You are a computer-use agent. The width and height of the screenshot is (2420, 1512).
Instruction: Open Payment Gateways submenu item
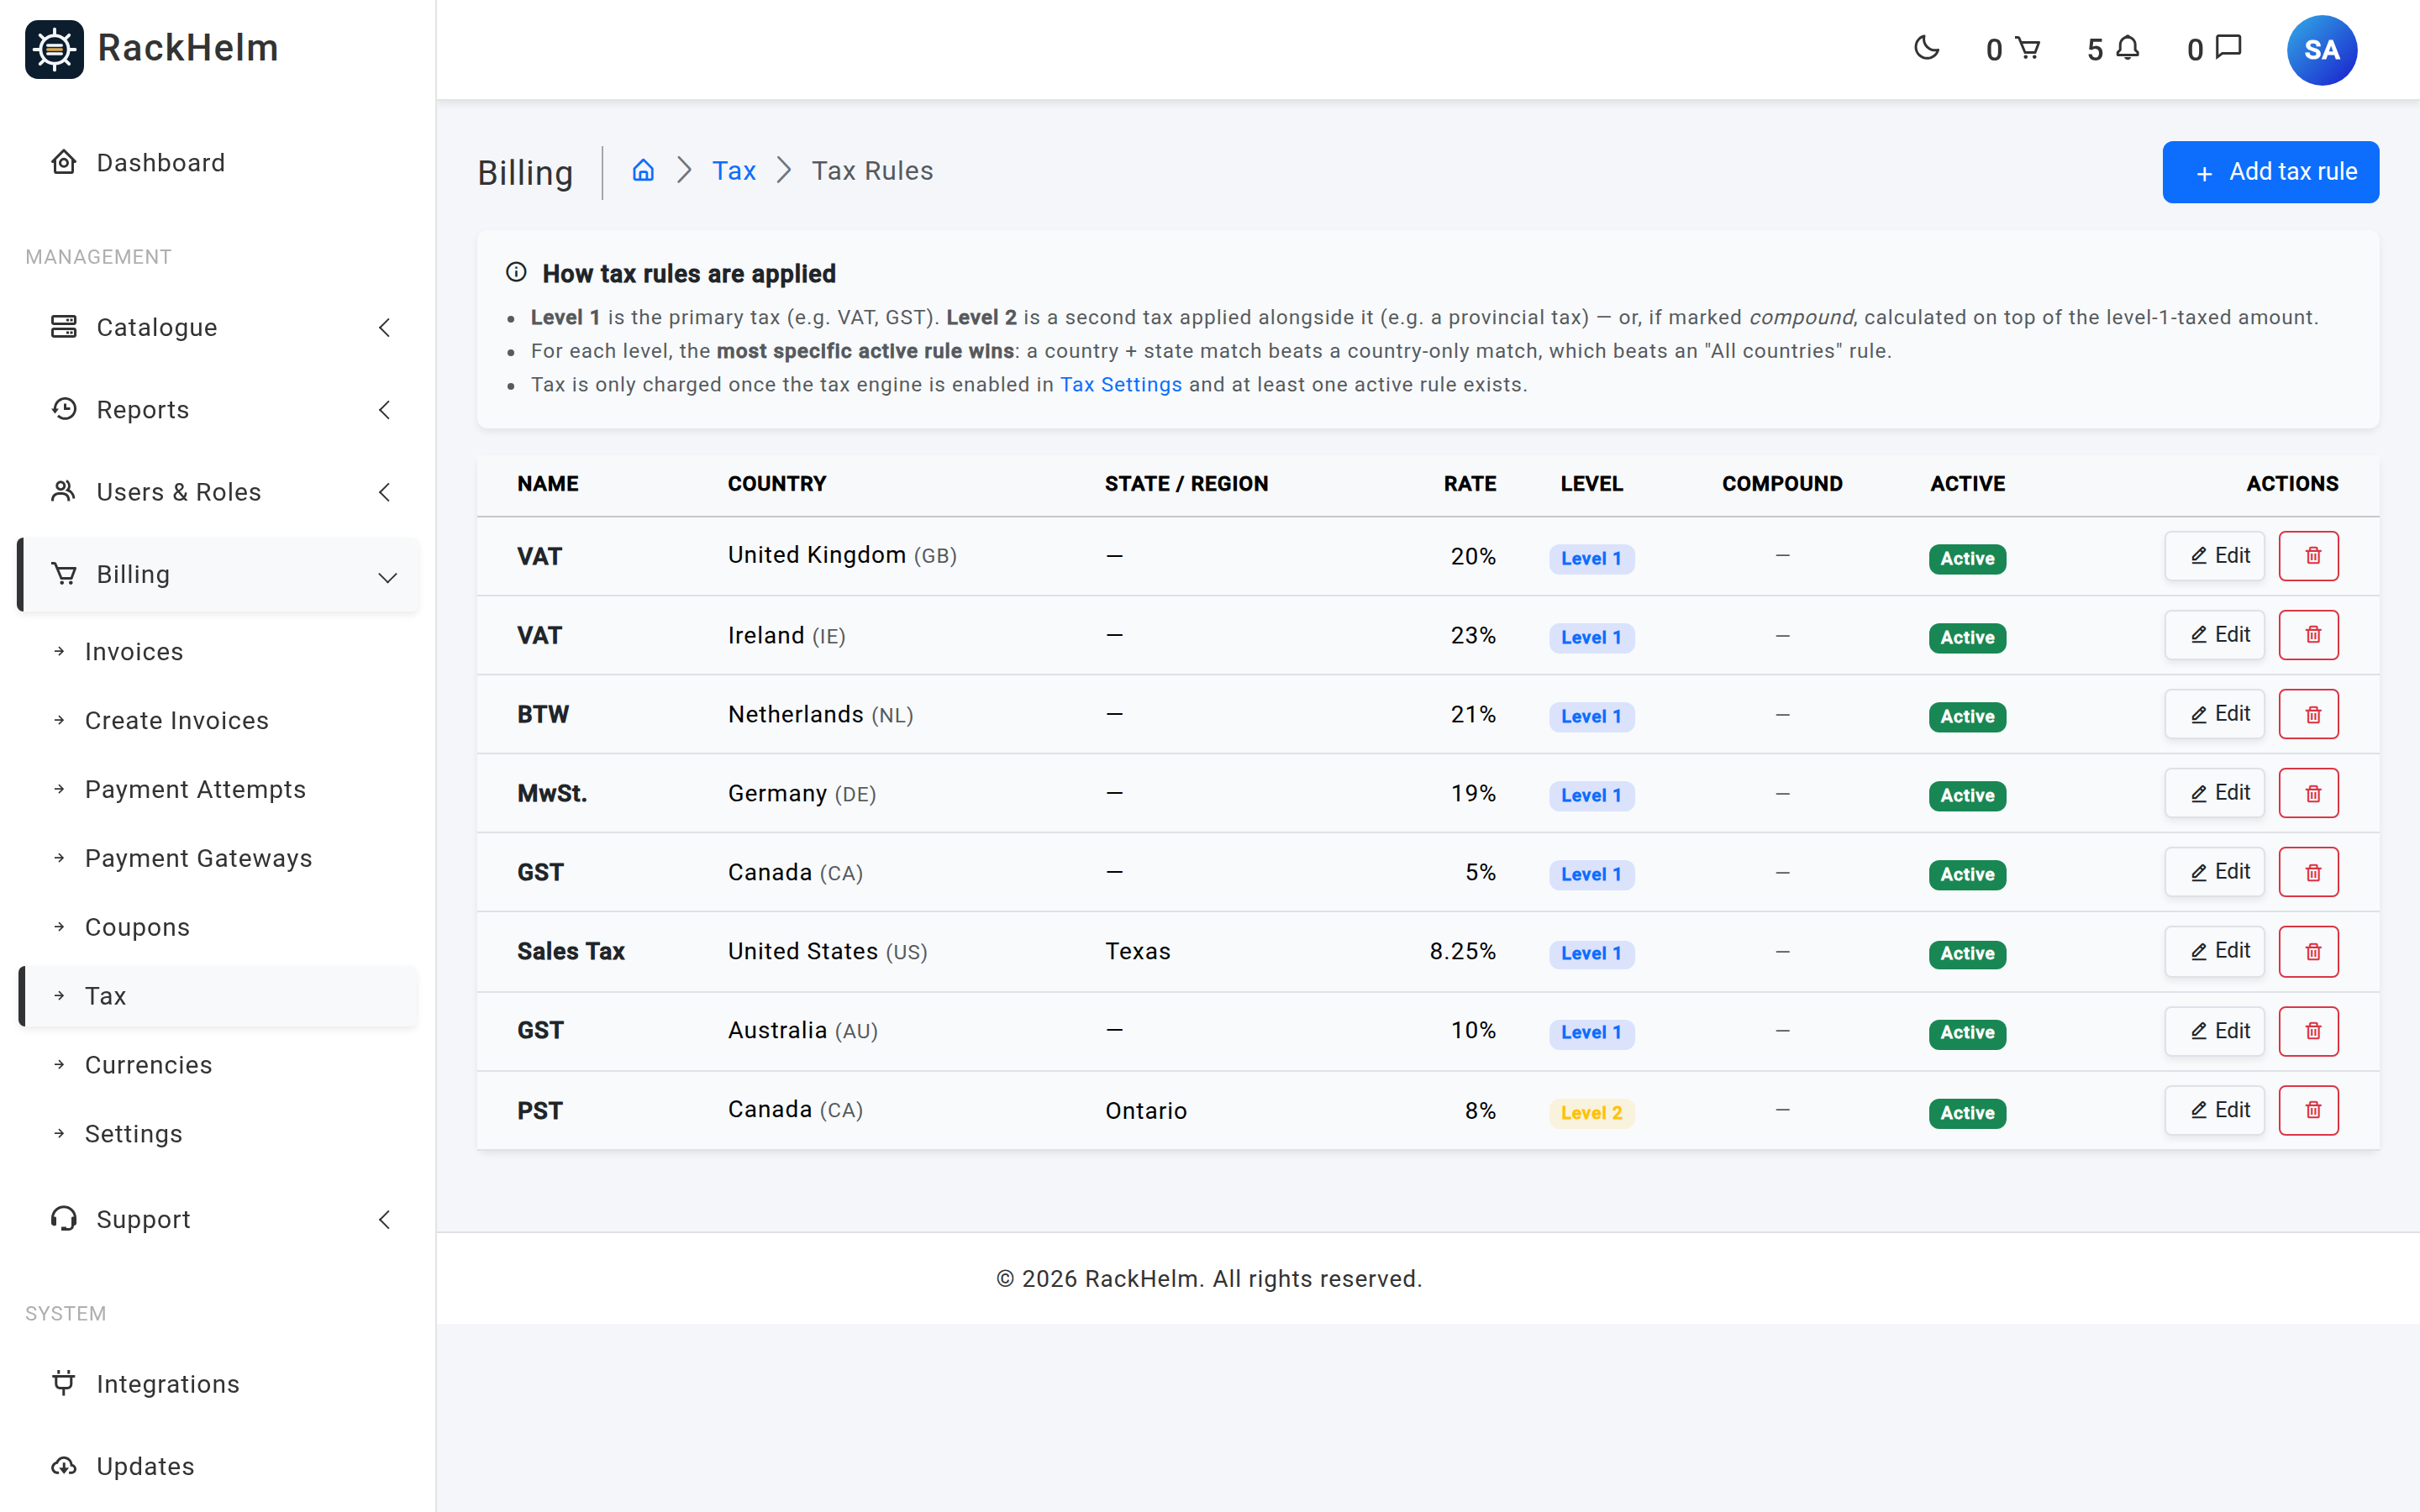tap(218, 858)
